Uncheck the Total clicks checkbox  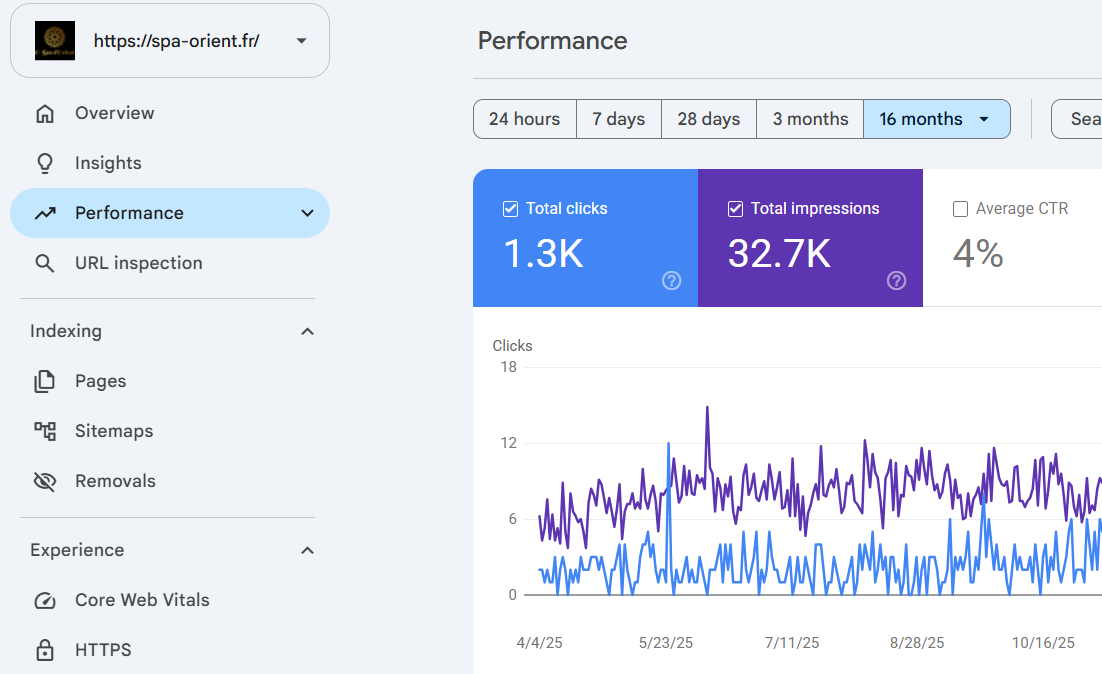click(x=510, y=209)
